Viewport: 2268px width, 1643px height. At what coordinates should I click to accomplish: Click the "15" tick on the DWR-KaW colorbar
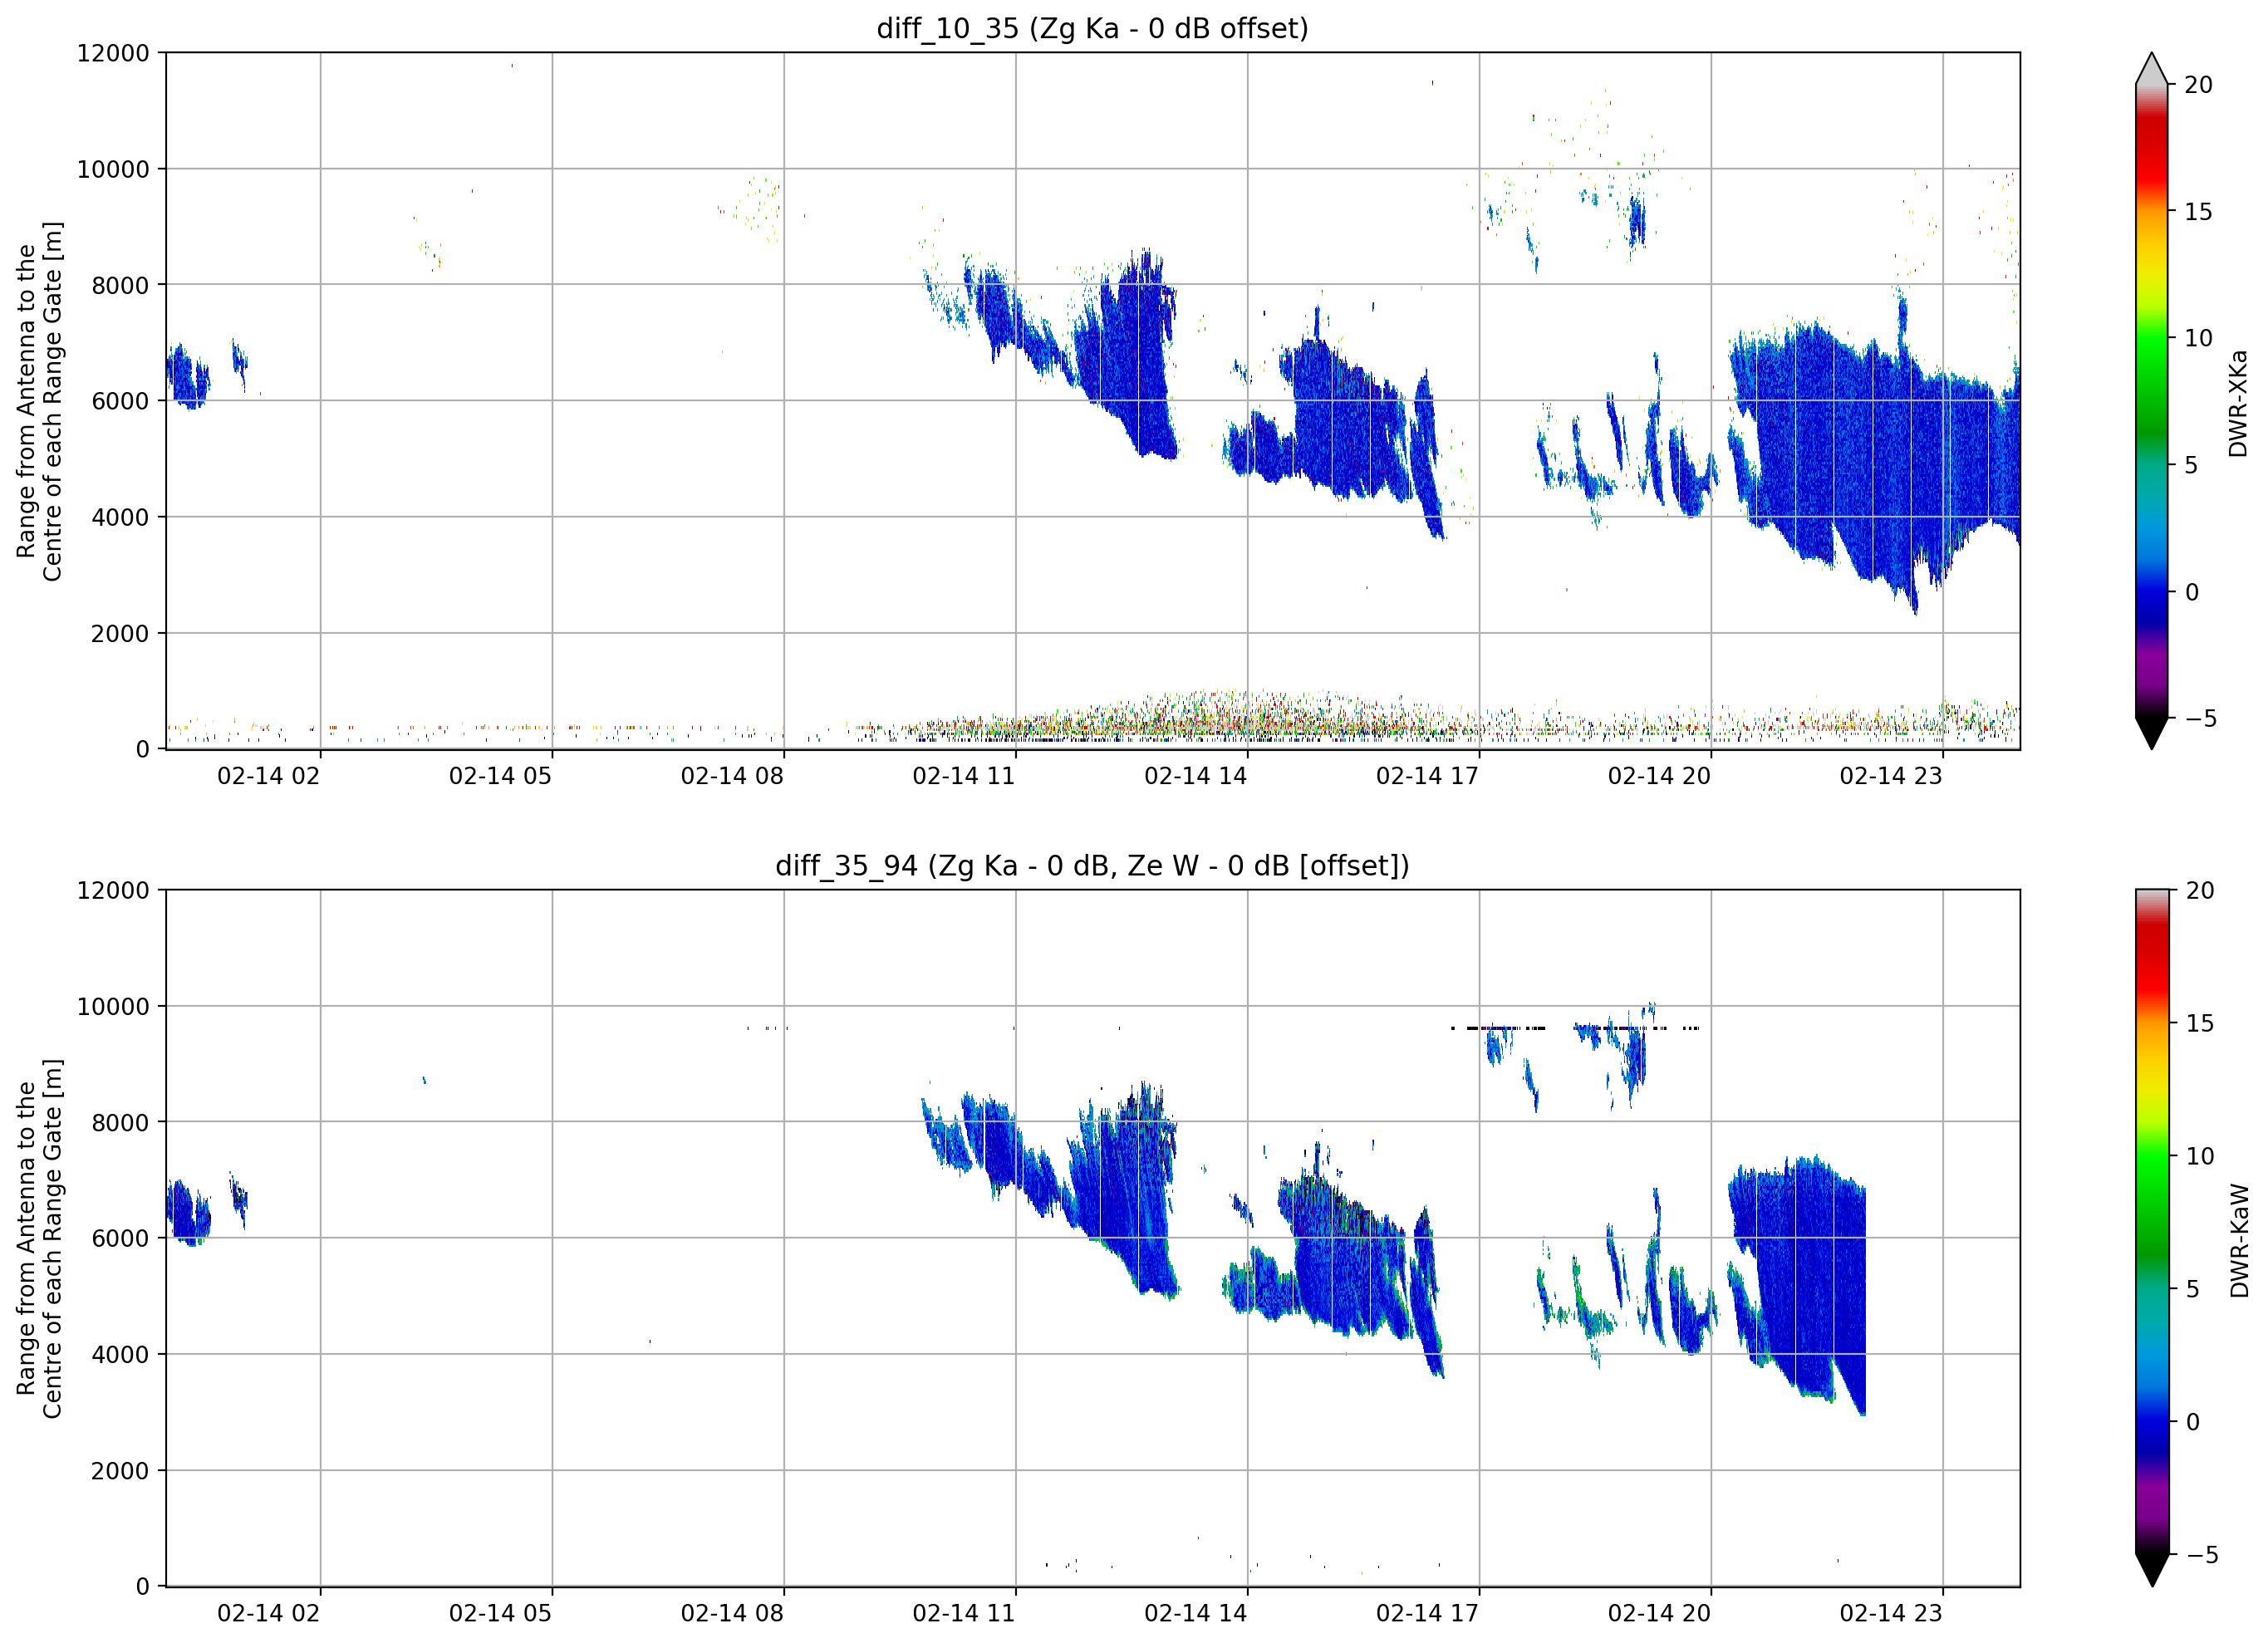2199,1023
